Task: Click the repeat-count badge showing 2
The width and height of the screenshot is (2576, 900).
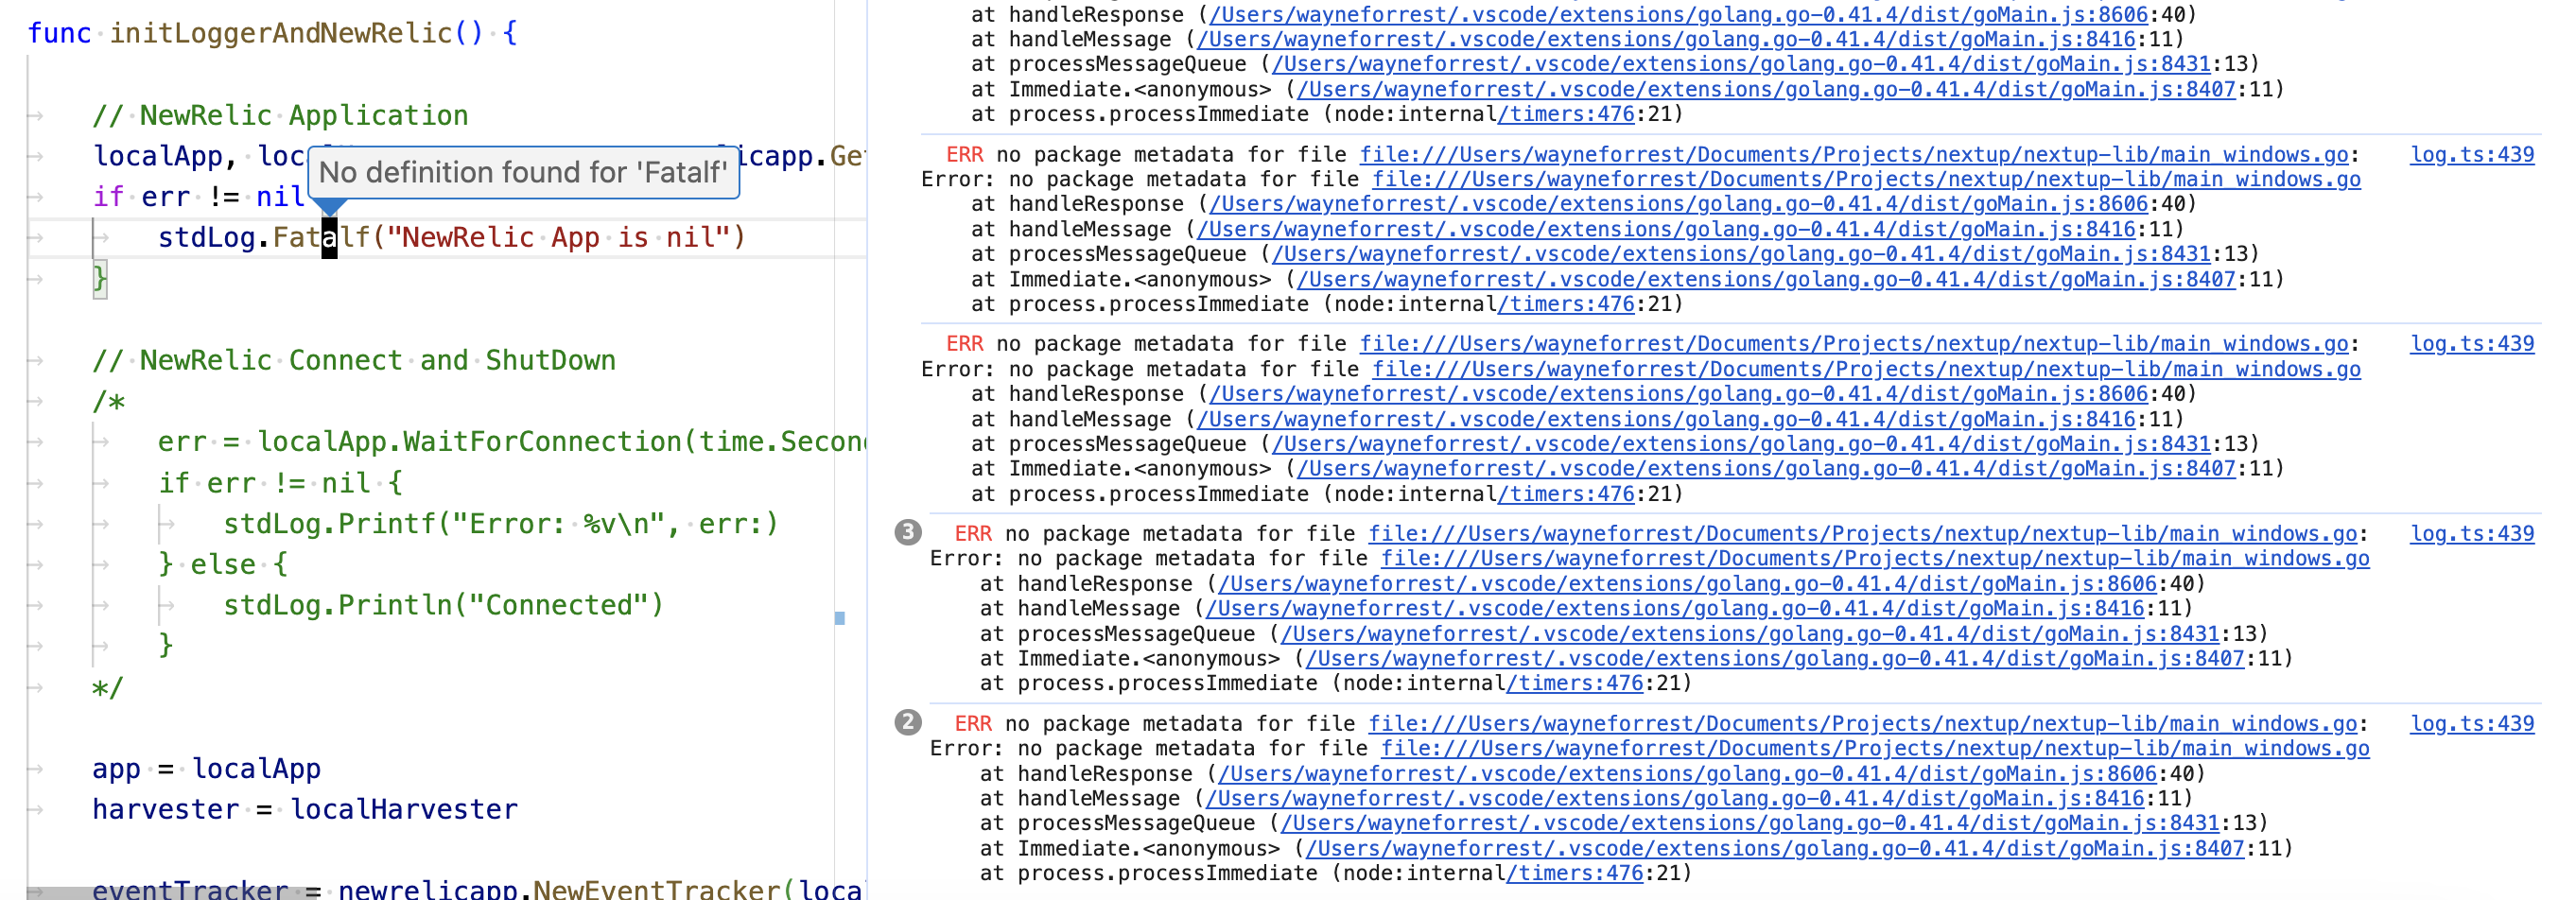Action: pyautogui.click(x=907, y=722)
